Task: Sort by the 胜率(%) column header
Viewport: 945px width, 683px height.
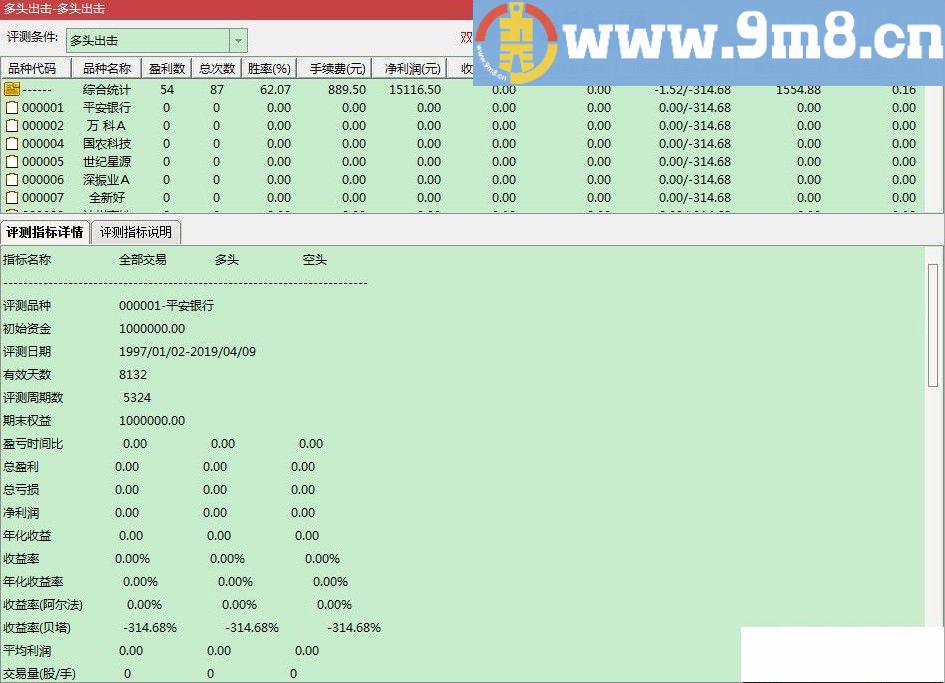Action: pos(268,68)
